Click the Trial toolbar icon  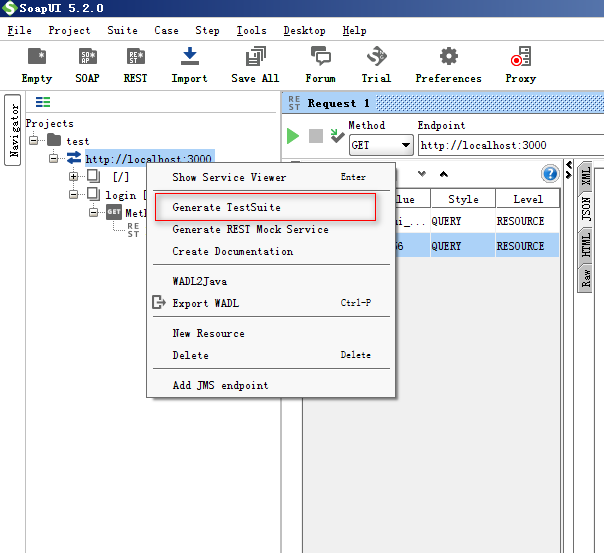(376, 56)
